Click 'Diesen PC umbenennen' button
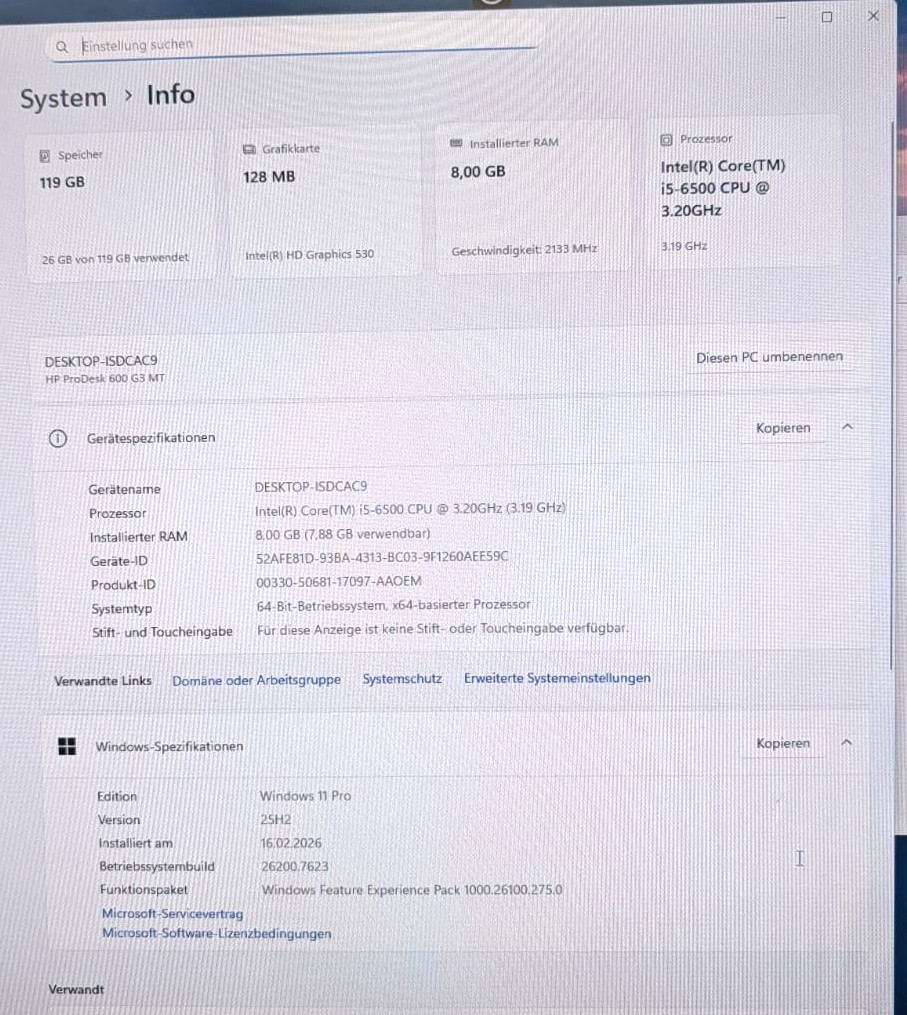The height and width of the screenshot is (1015, 907). pos(770,357)
